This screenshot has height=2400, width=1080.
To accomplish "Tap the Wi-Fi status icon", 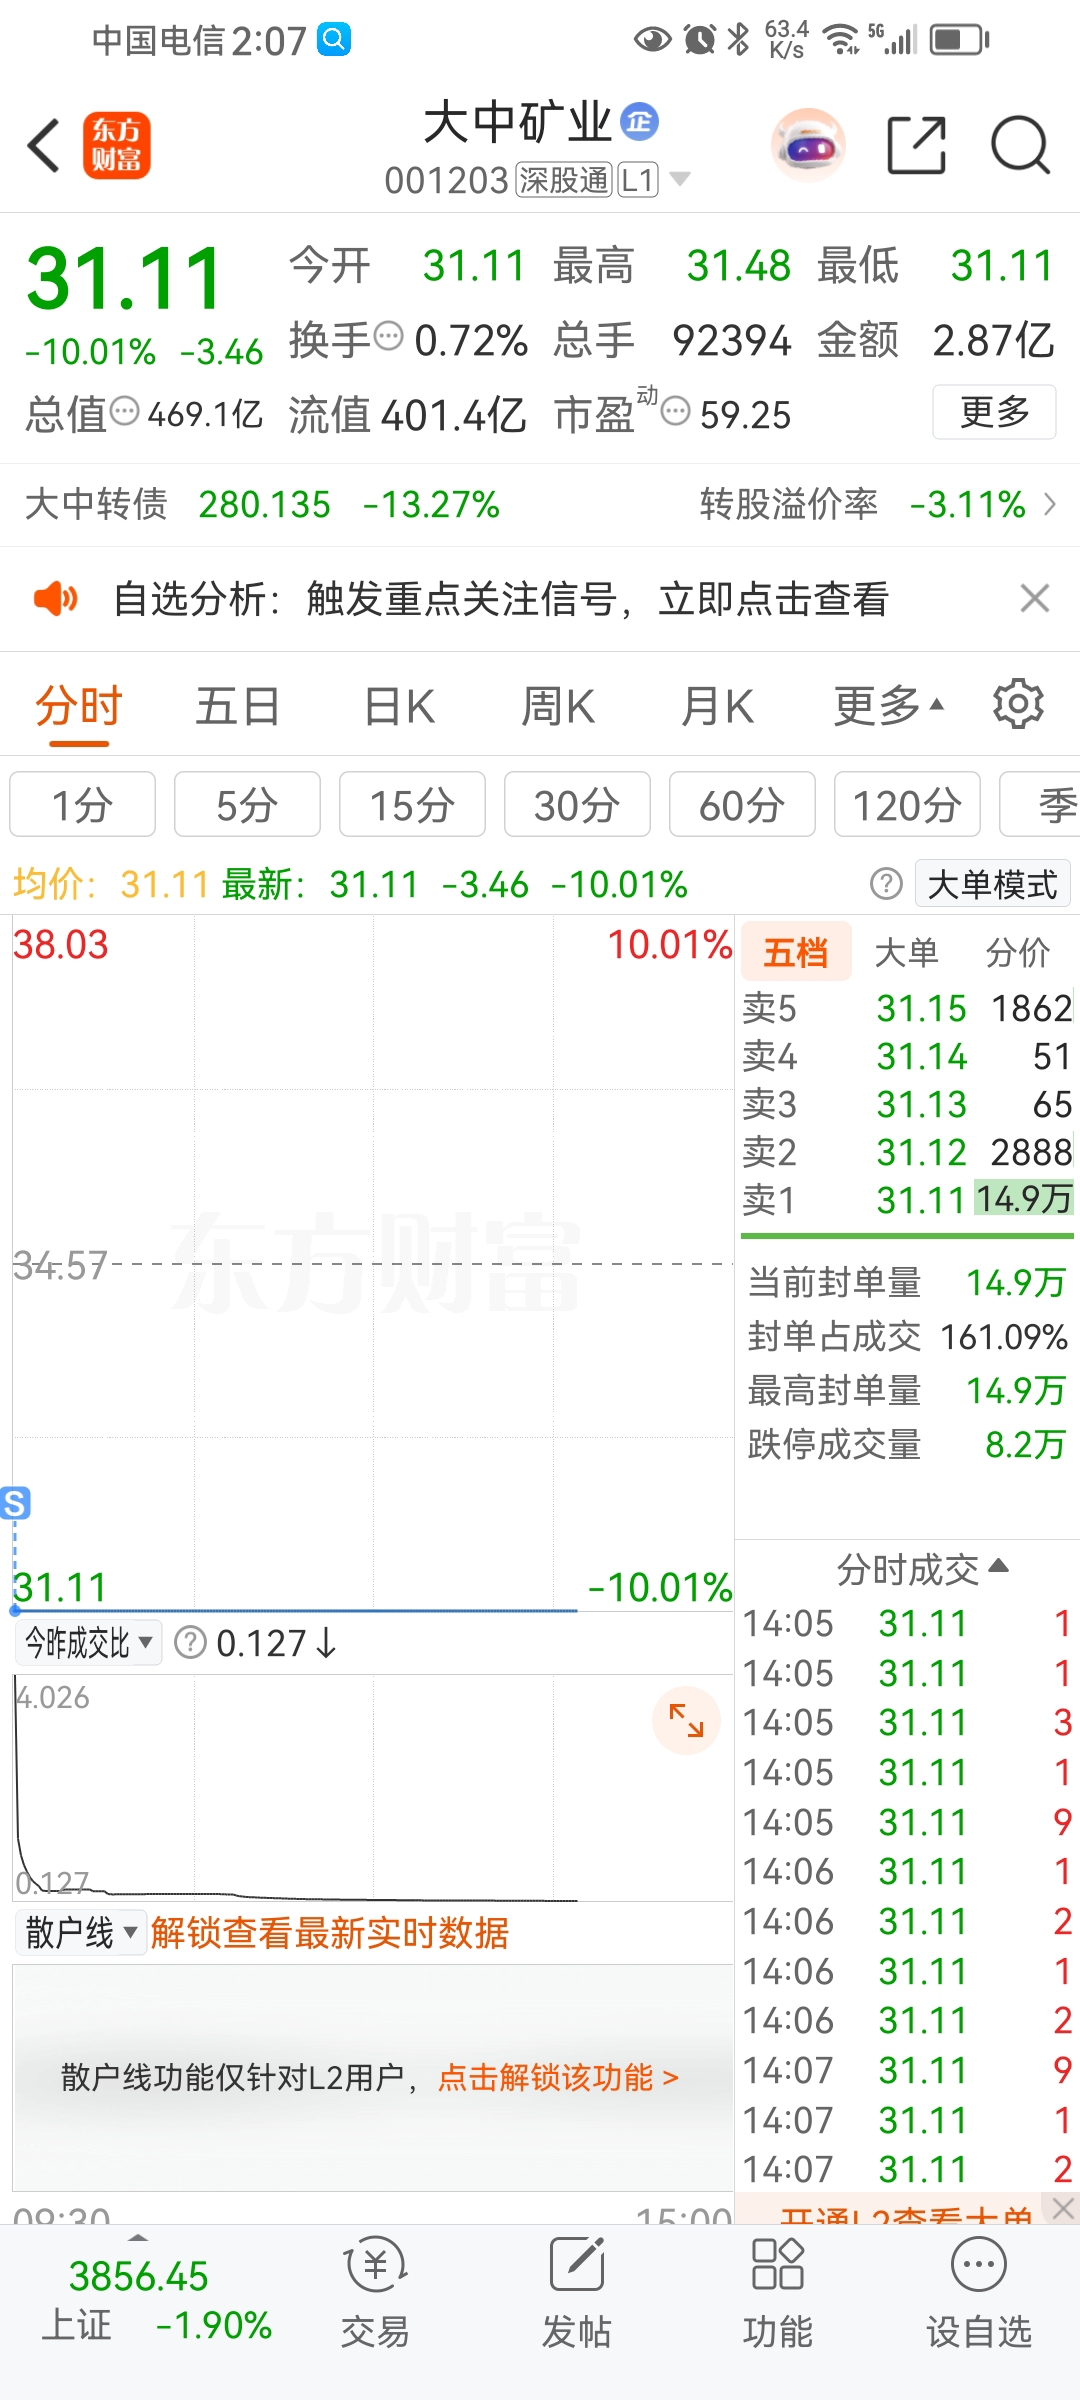I will [841, 40].
